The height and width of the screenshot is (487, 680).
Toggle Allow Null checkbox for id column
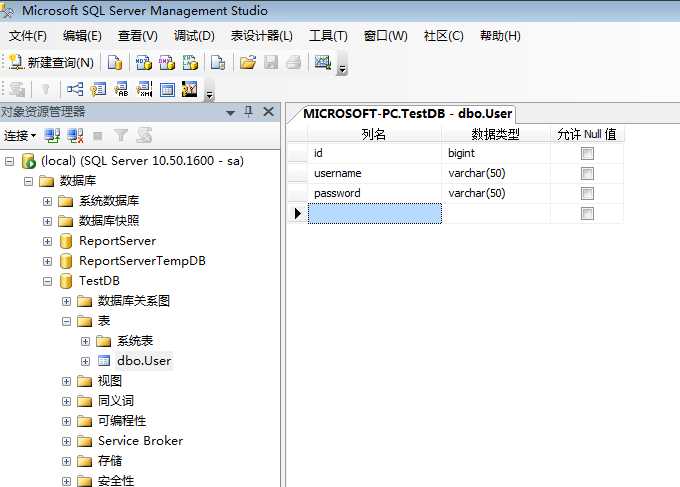click(x=587, y=154)
